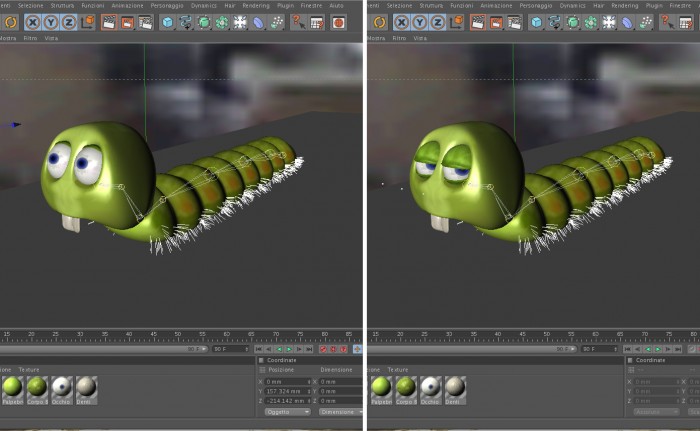The image size is (700, 431).
Task: Open scene light object icon, right window
Action: [x=609, y=22]
